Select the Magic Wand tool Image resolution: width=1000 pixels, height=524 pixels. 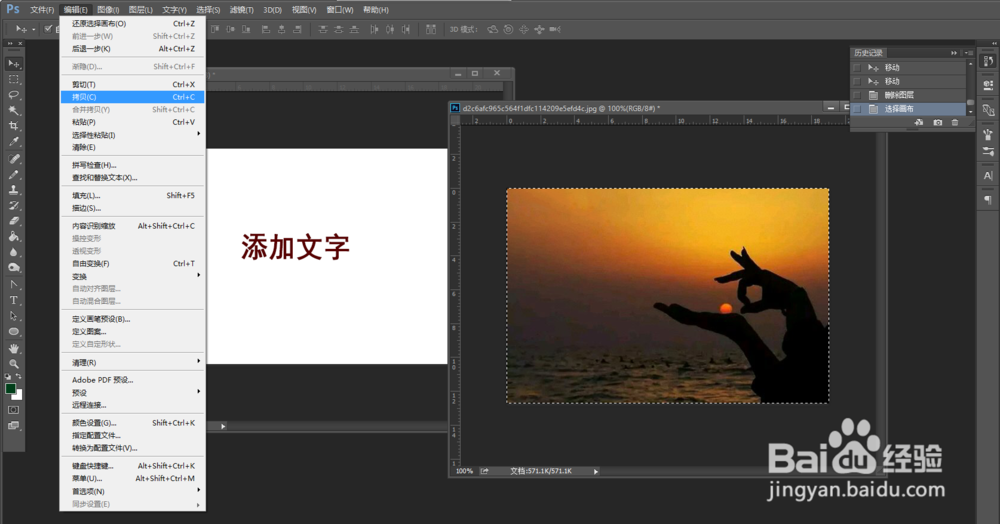[13, 110]
